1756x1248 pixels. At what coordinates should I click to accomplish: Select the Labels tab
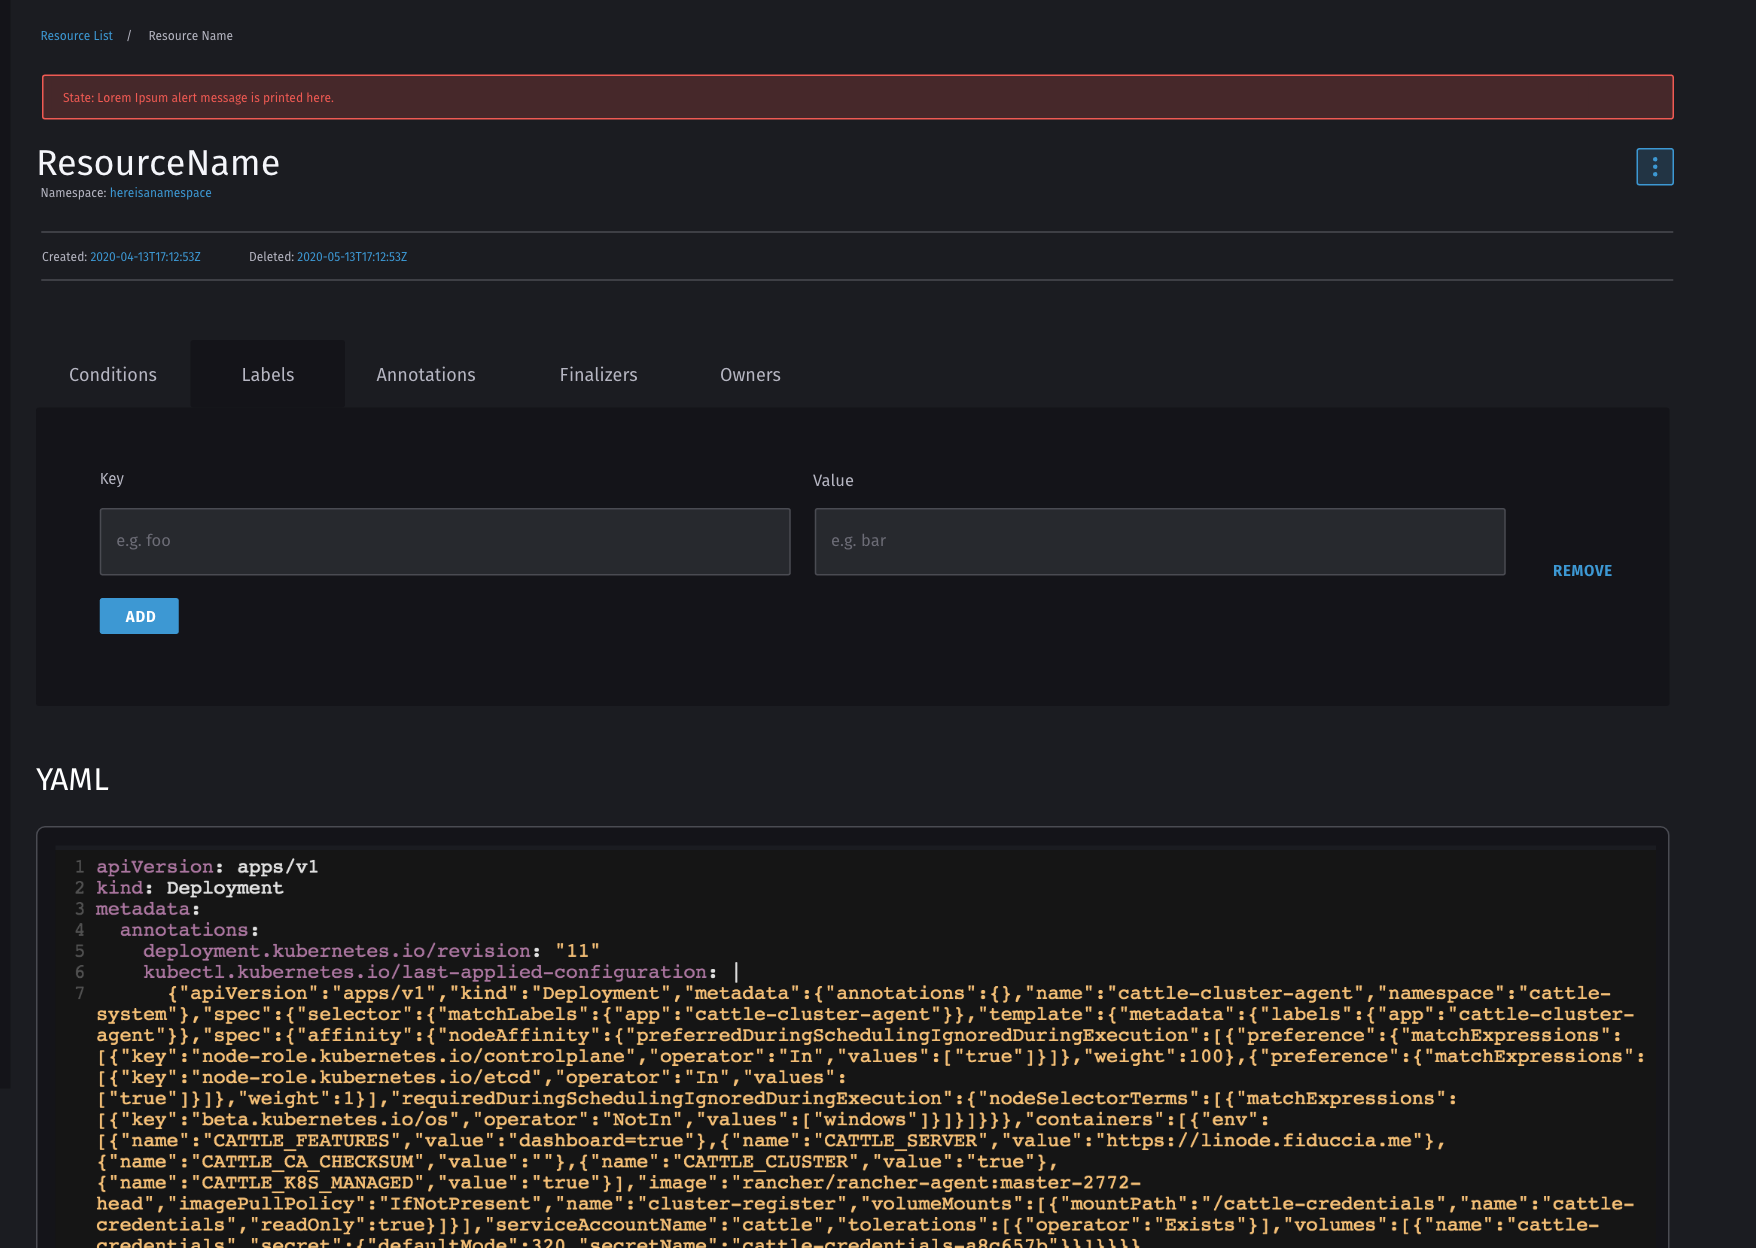click(x=267, y=374)
